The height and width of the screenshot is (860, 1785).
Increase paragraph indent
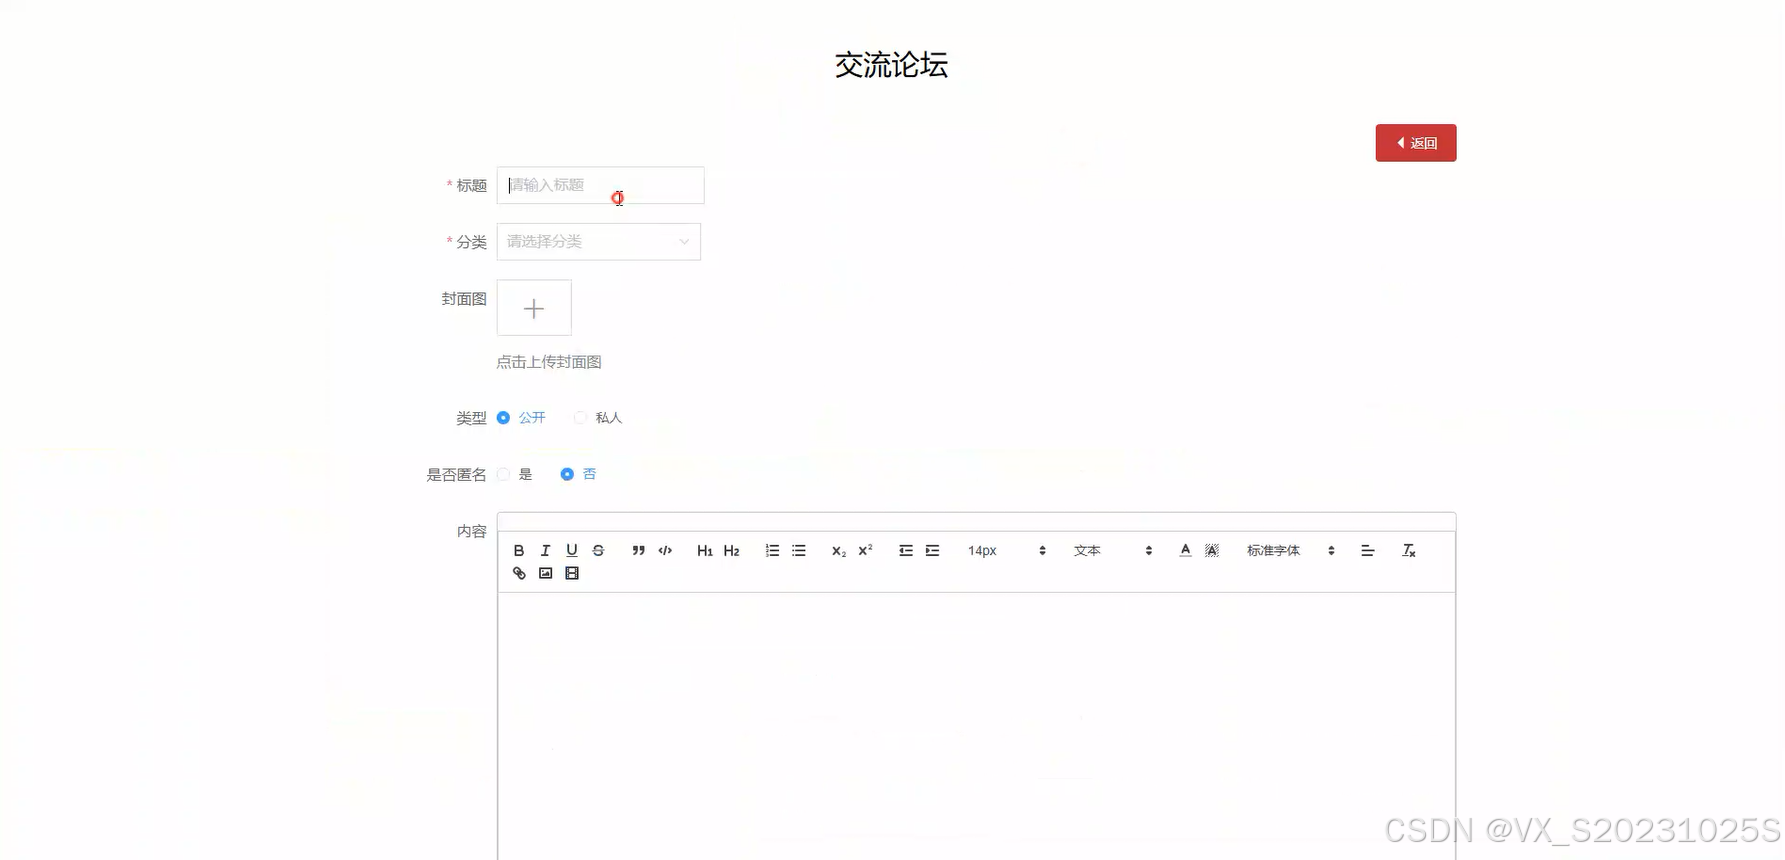(x=932, y=551)
